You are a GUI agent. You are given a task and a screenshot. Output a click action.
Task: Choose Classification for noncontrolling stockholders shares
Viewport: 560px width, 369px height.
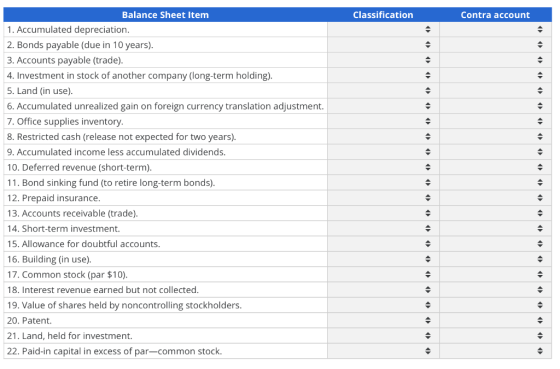click(x=383, y=305)
